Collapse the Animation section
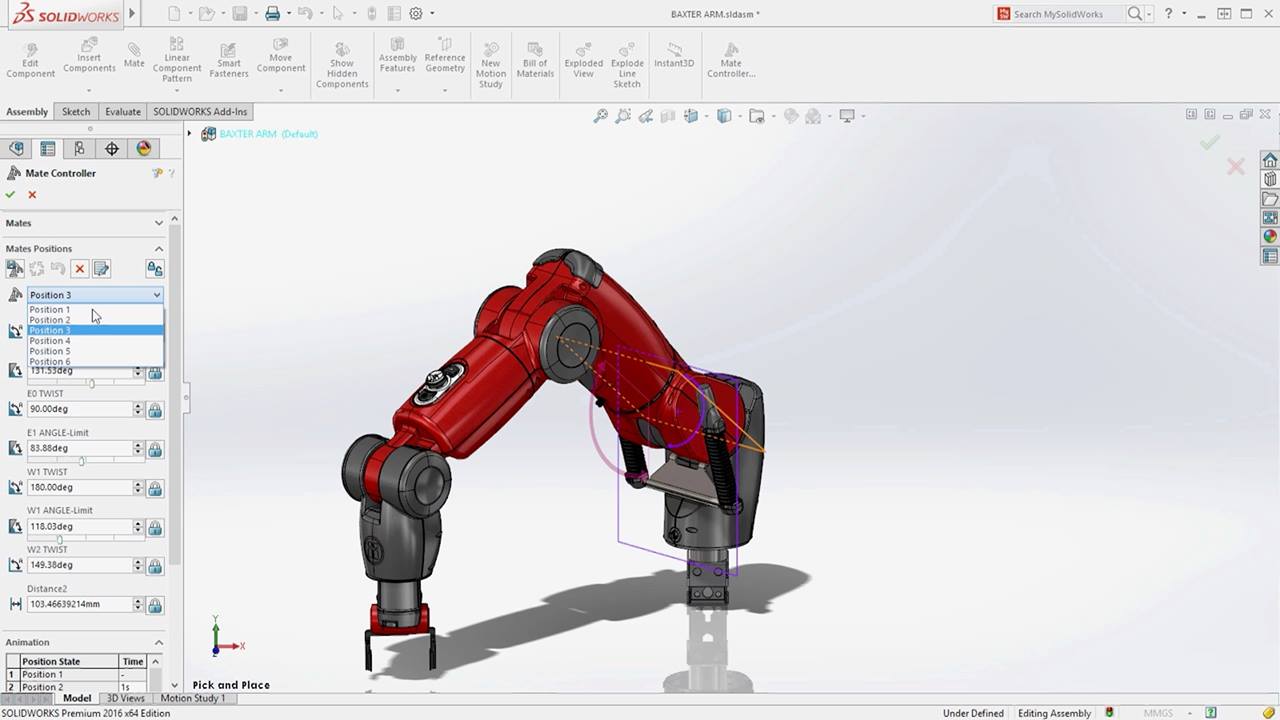This screenshot has width=1280, height=720. click(x=158, y=642)
